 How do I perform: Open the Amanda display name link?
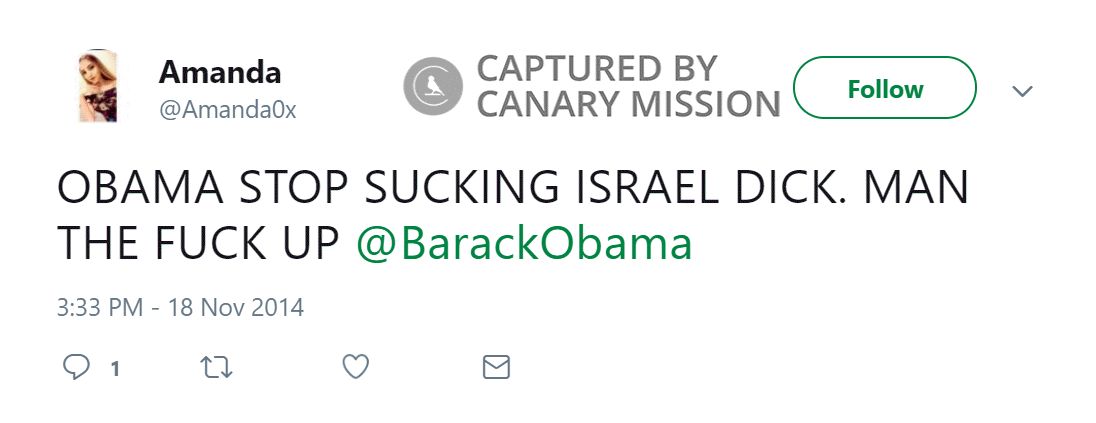[x=219, y=72]
